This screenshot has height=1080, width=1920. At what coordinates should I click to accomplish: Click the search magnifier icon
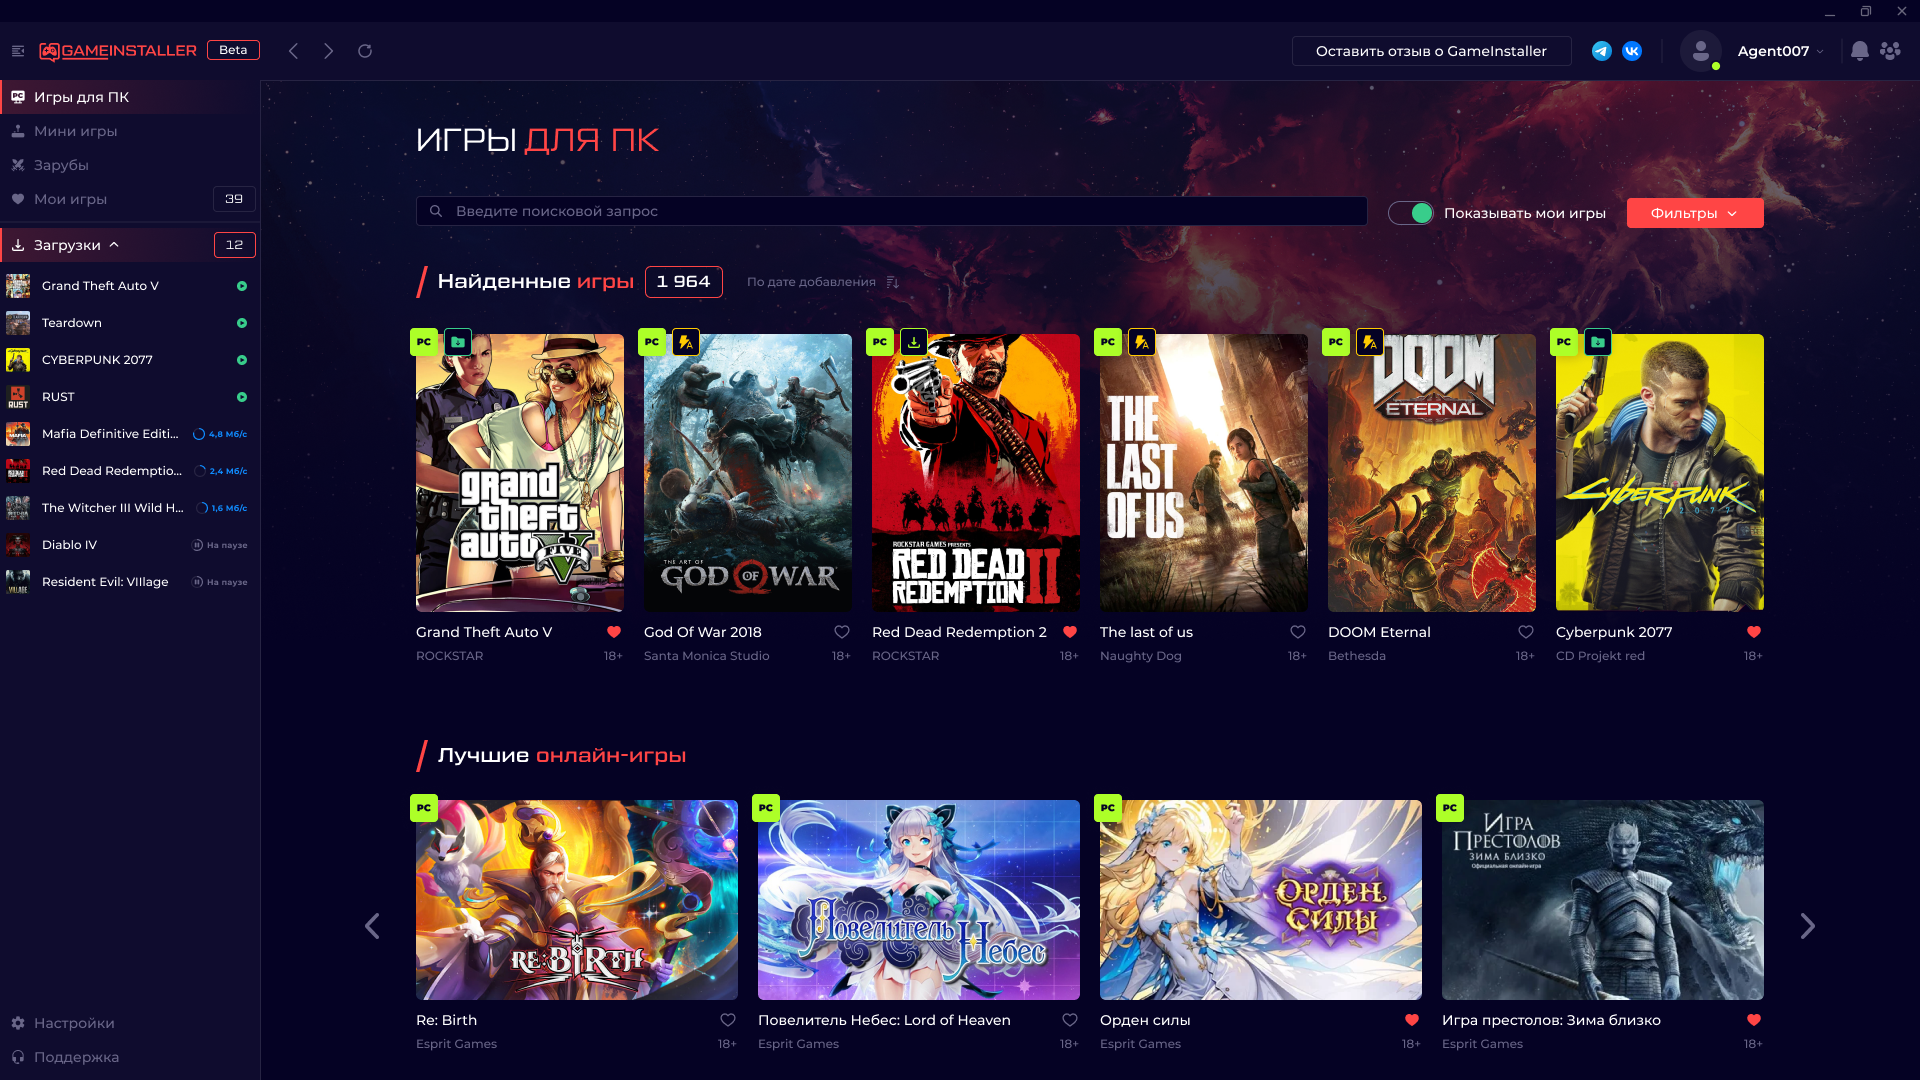436,211
